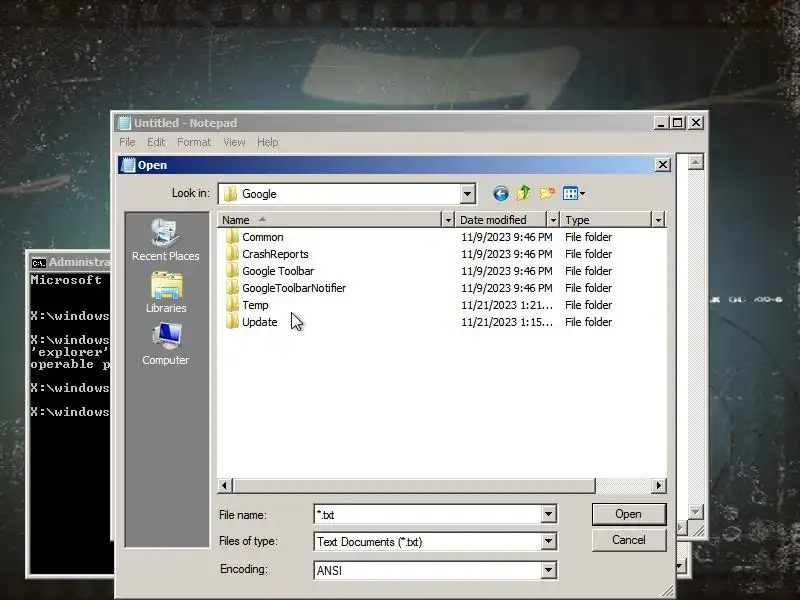Focus the Administrator command prompt title bar
The height and width of the screenshot is (600, 800).
tap(69, 262)
